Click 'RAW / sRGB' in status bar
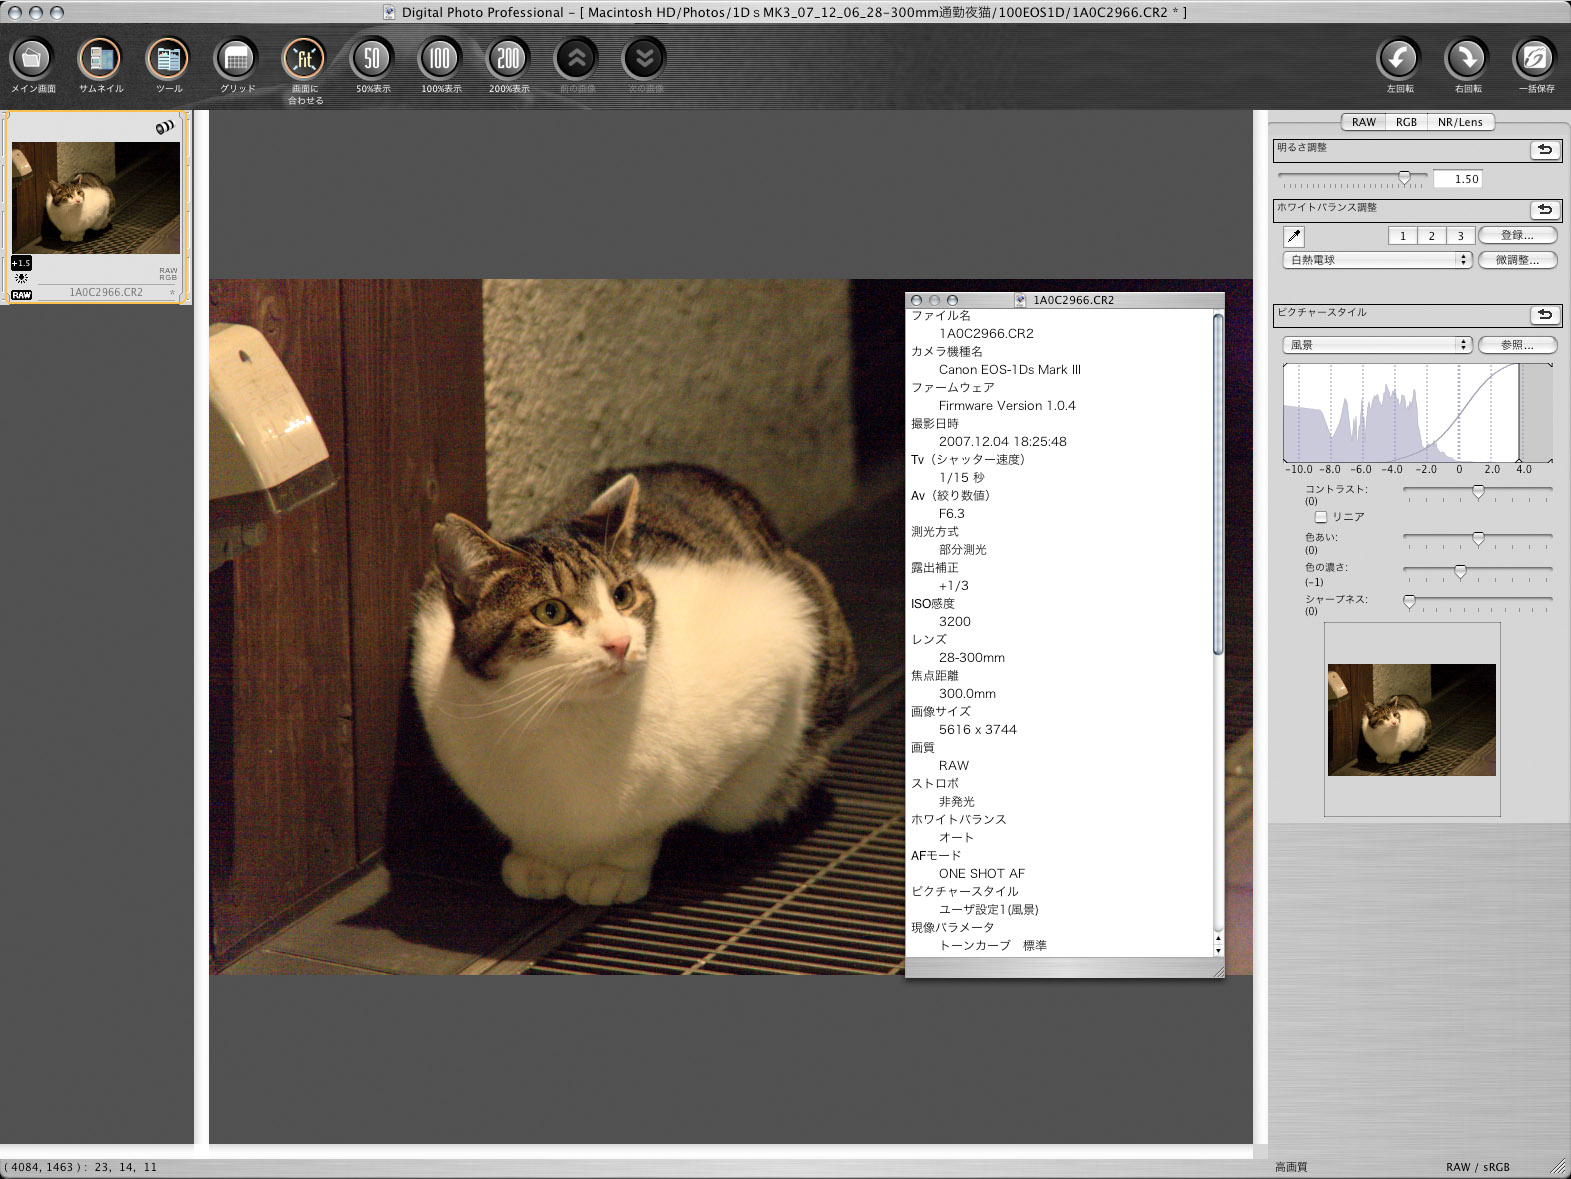Screen dimensions: 1571x1179 click(x=1477, y=1167)
